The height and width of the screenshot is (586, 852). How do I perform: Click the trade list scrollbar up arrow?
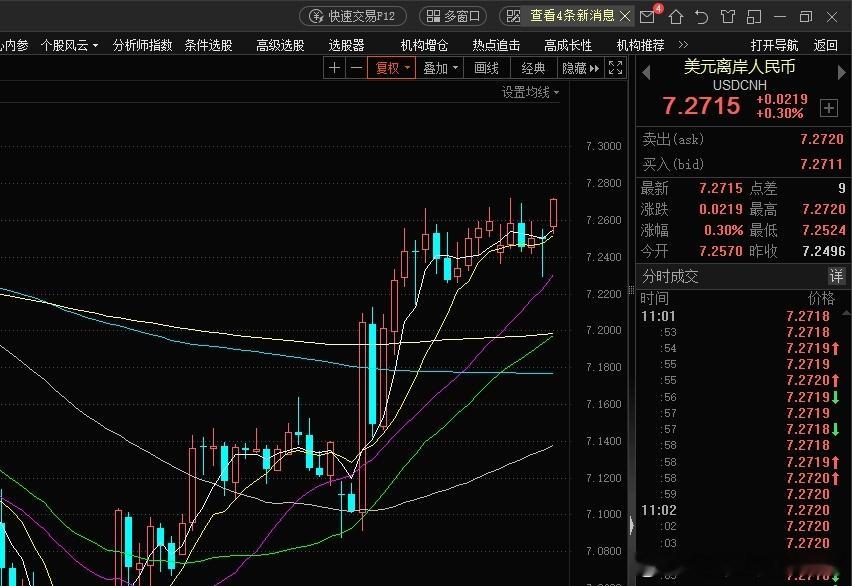(846, 314)
